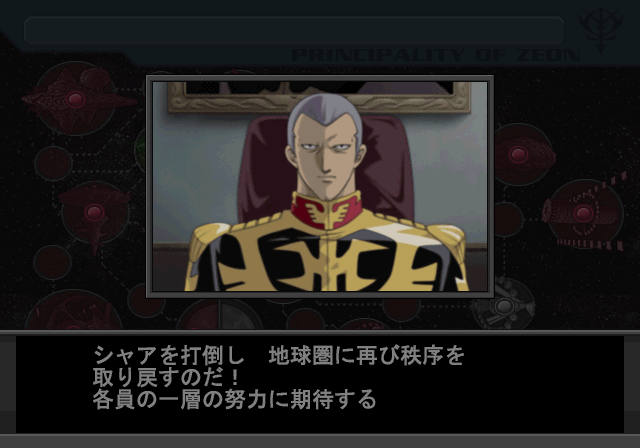Viewport: 640px width, 448px height.
Task: Select the half-red half-gray circle node
Action: click(219, 314)
